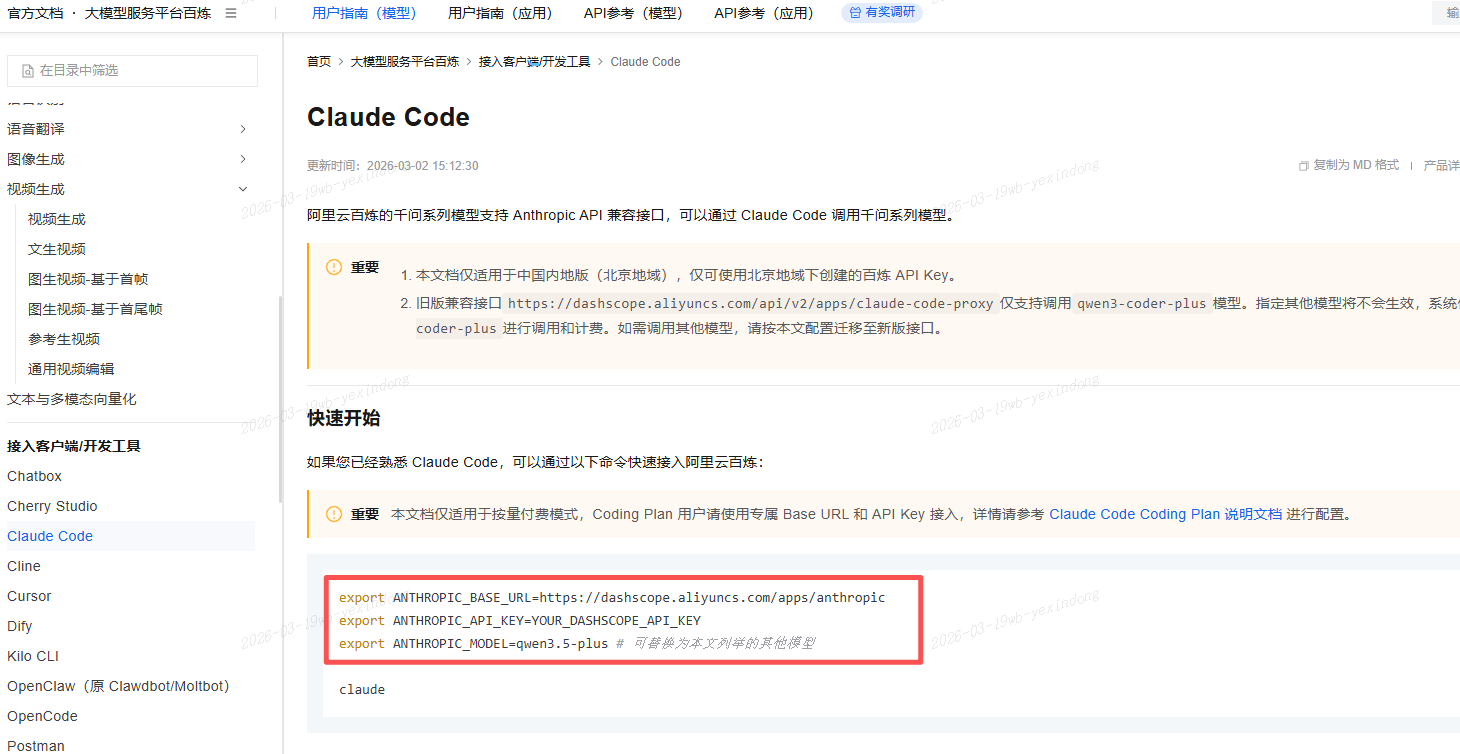This screenshot has height=754, width=1460.
Task: Click the ANTHROPIC_MODEL export line
Action: tap(577, 644)
